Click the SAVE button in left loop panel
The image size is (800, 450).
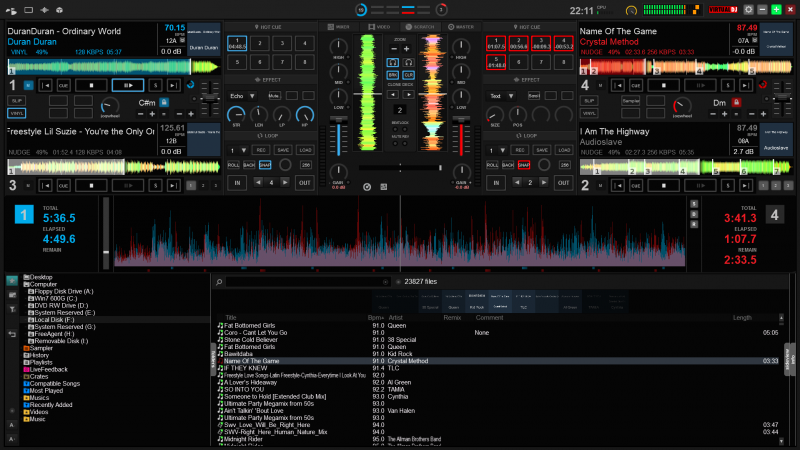coord(283,150)
